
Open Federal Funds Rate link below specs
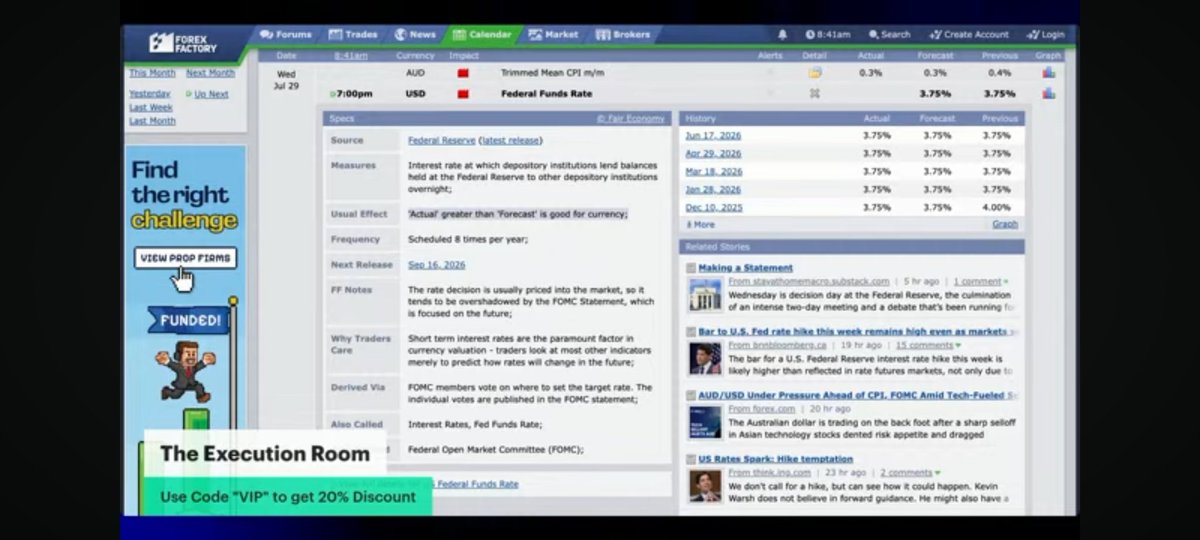pyautogui.click(x=477, y=484)
